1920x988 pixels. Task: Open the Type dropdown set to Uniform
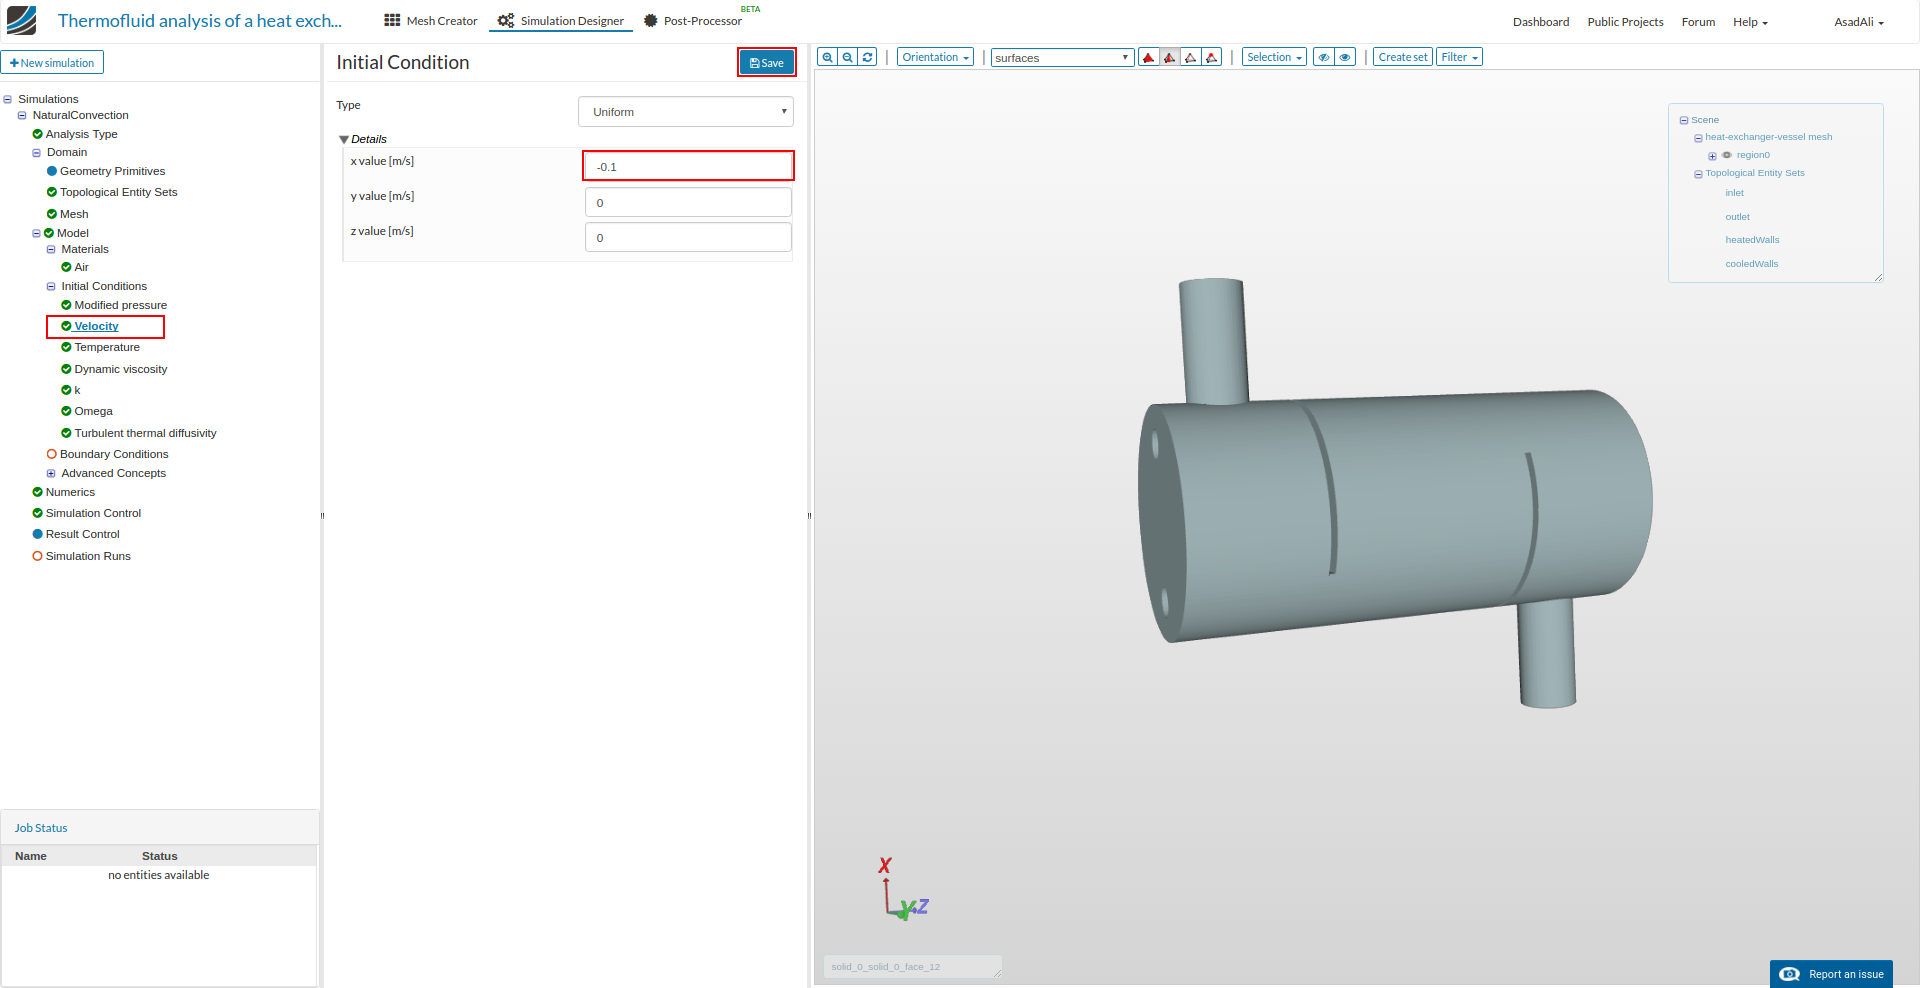coord(686,112)
